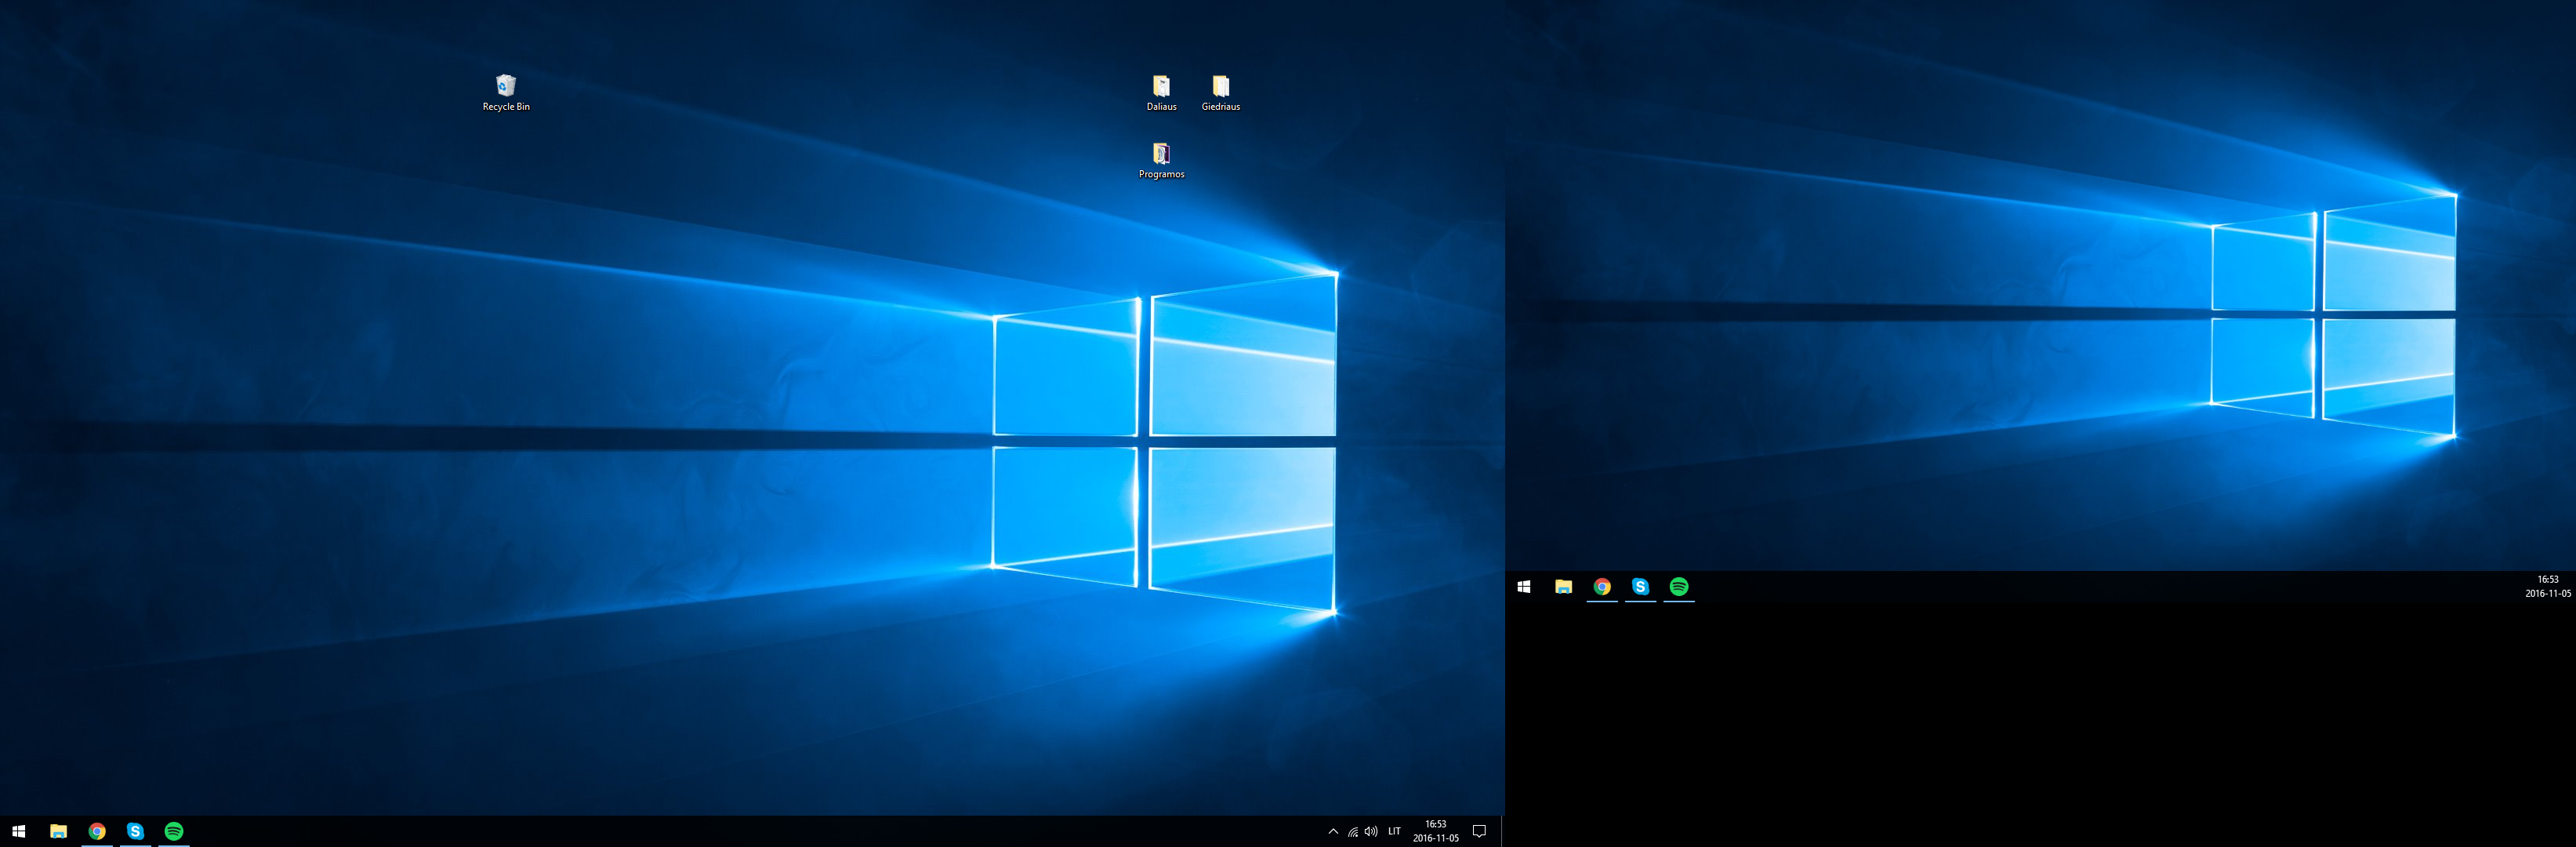Open the Action Center notification icon
The width and height of the screenshot is (2576, 847).
click(1480, 831)
